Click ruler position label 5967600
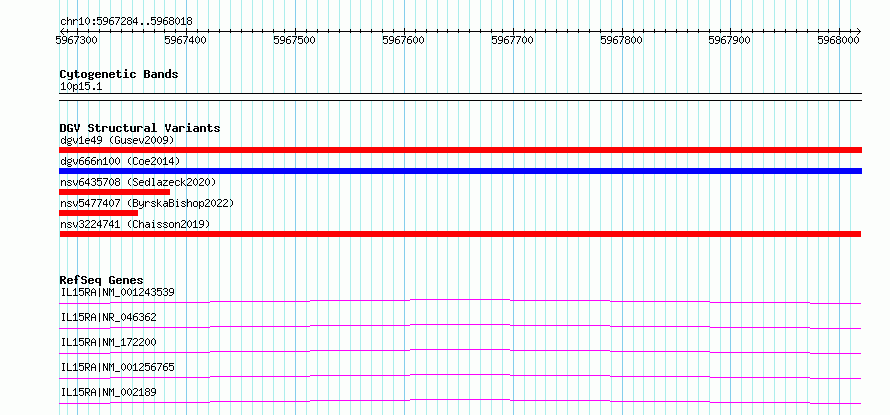The width and height of the screenshot is (890, 415). click(x=403, y=40)
